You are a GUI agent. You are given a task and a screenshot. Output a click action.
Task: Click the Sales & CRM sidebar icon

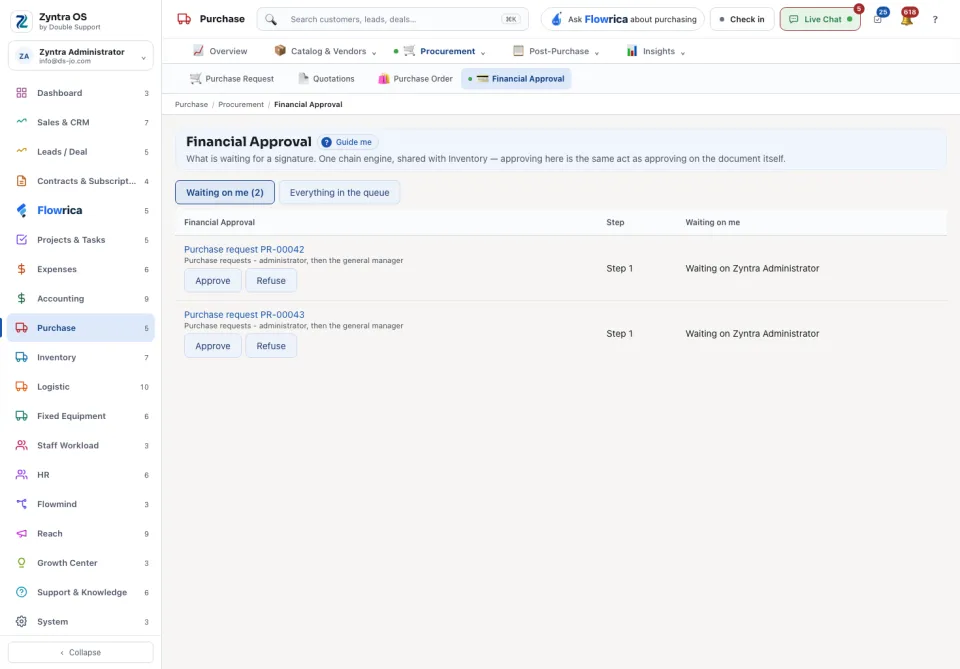[21, 122]
